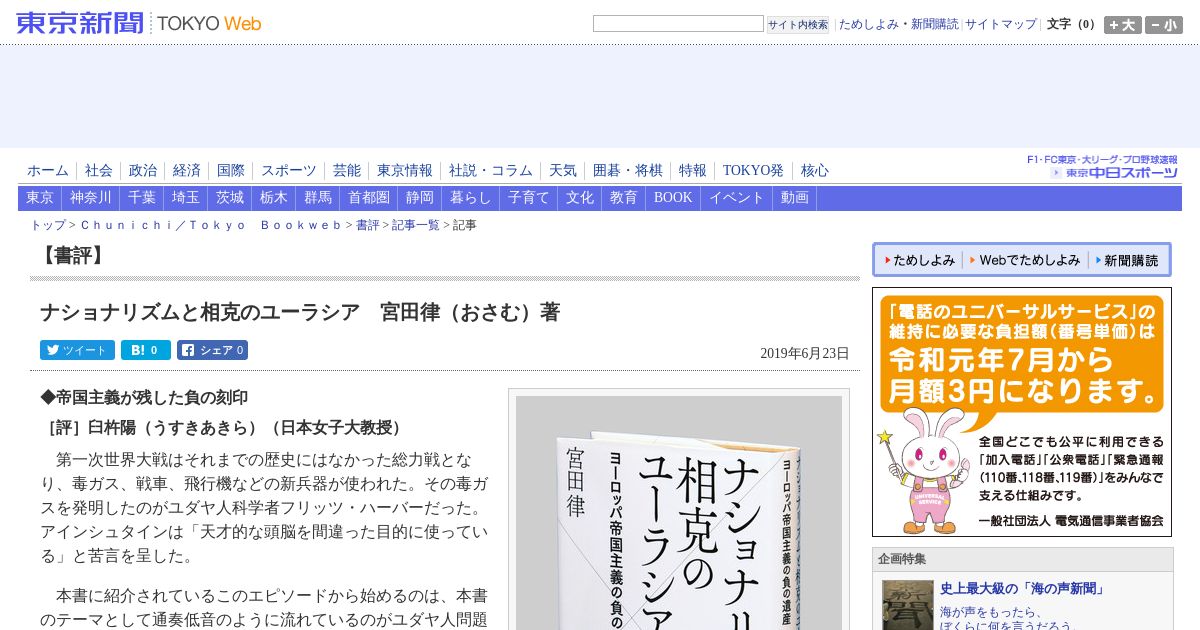
Task: Open the 東京情報 section
Action: coord(405,171)
